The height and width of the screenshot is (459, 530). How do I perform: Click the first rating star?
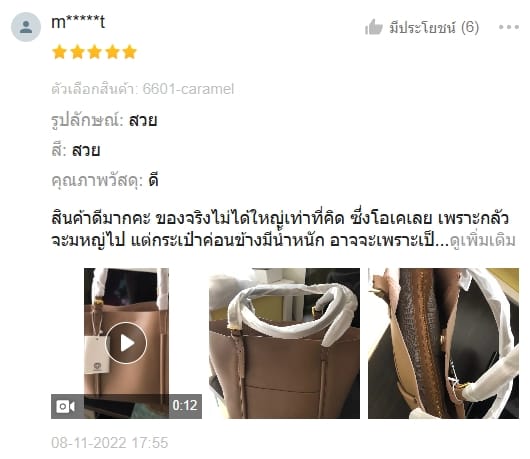pos(59,52)
